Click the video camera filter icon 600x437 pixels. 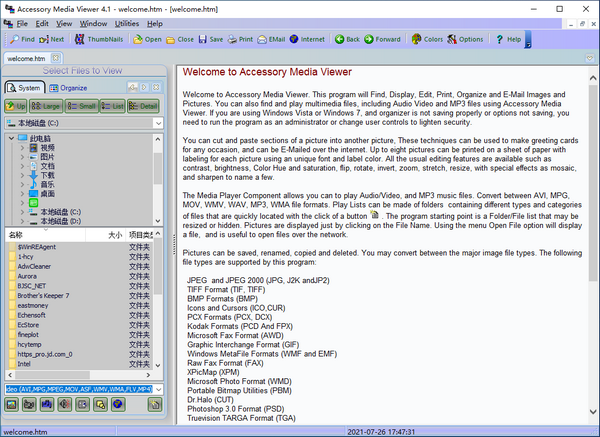click(x=29, y=404)
